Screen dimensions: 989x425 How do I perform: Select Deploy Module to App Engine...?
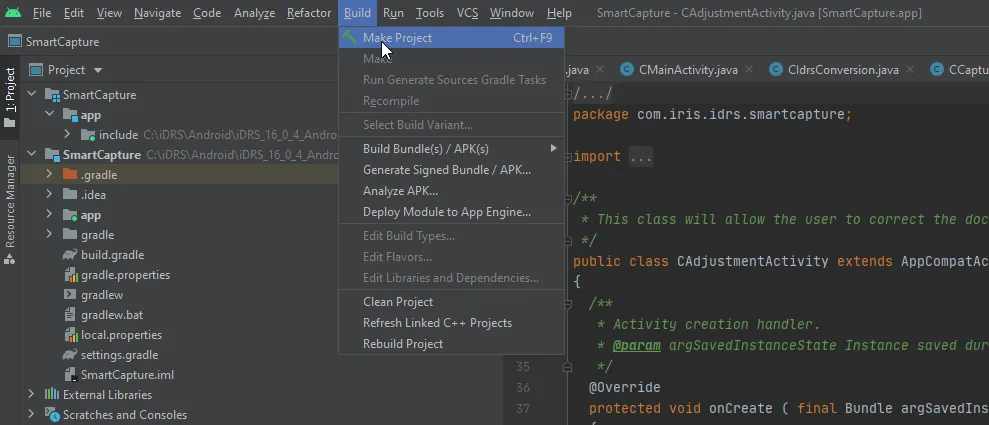coord(452,212)
